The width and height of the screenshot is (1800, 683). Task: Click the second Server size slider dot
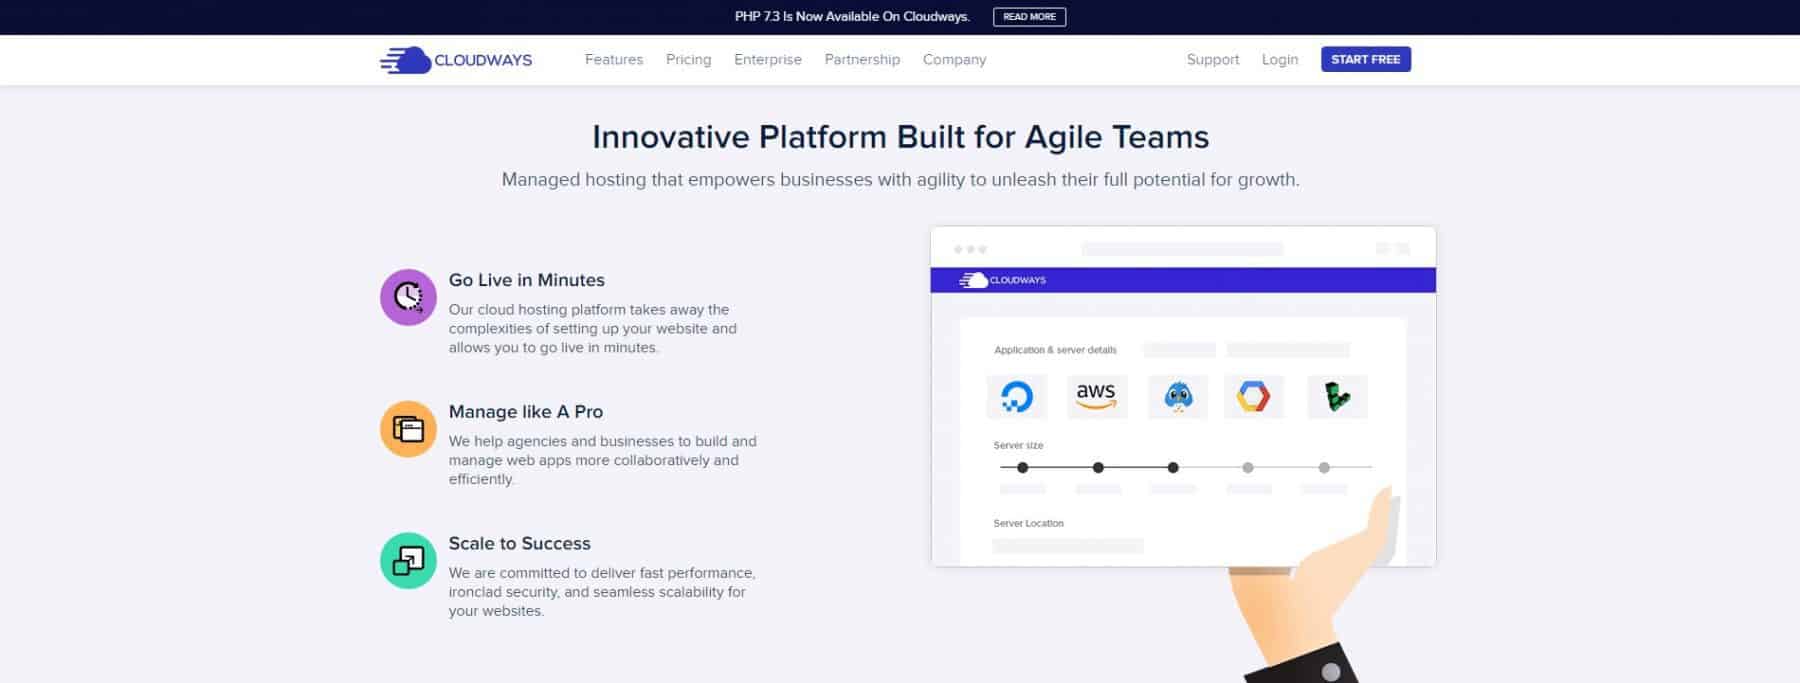click(x=1098, y=468)
